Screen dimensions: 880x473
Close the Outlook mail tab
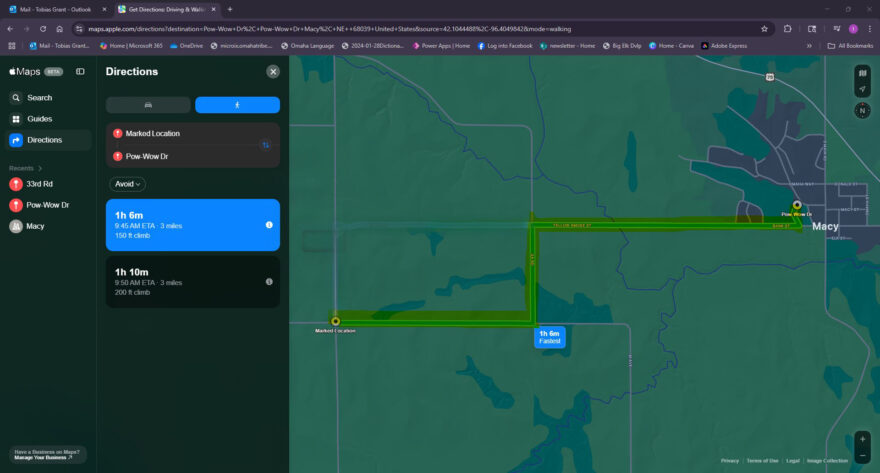104,10
